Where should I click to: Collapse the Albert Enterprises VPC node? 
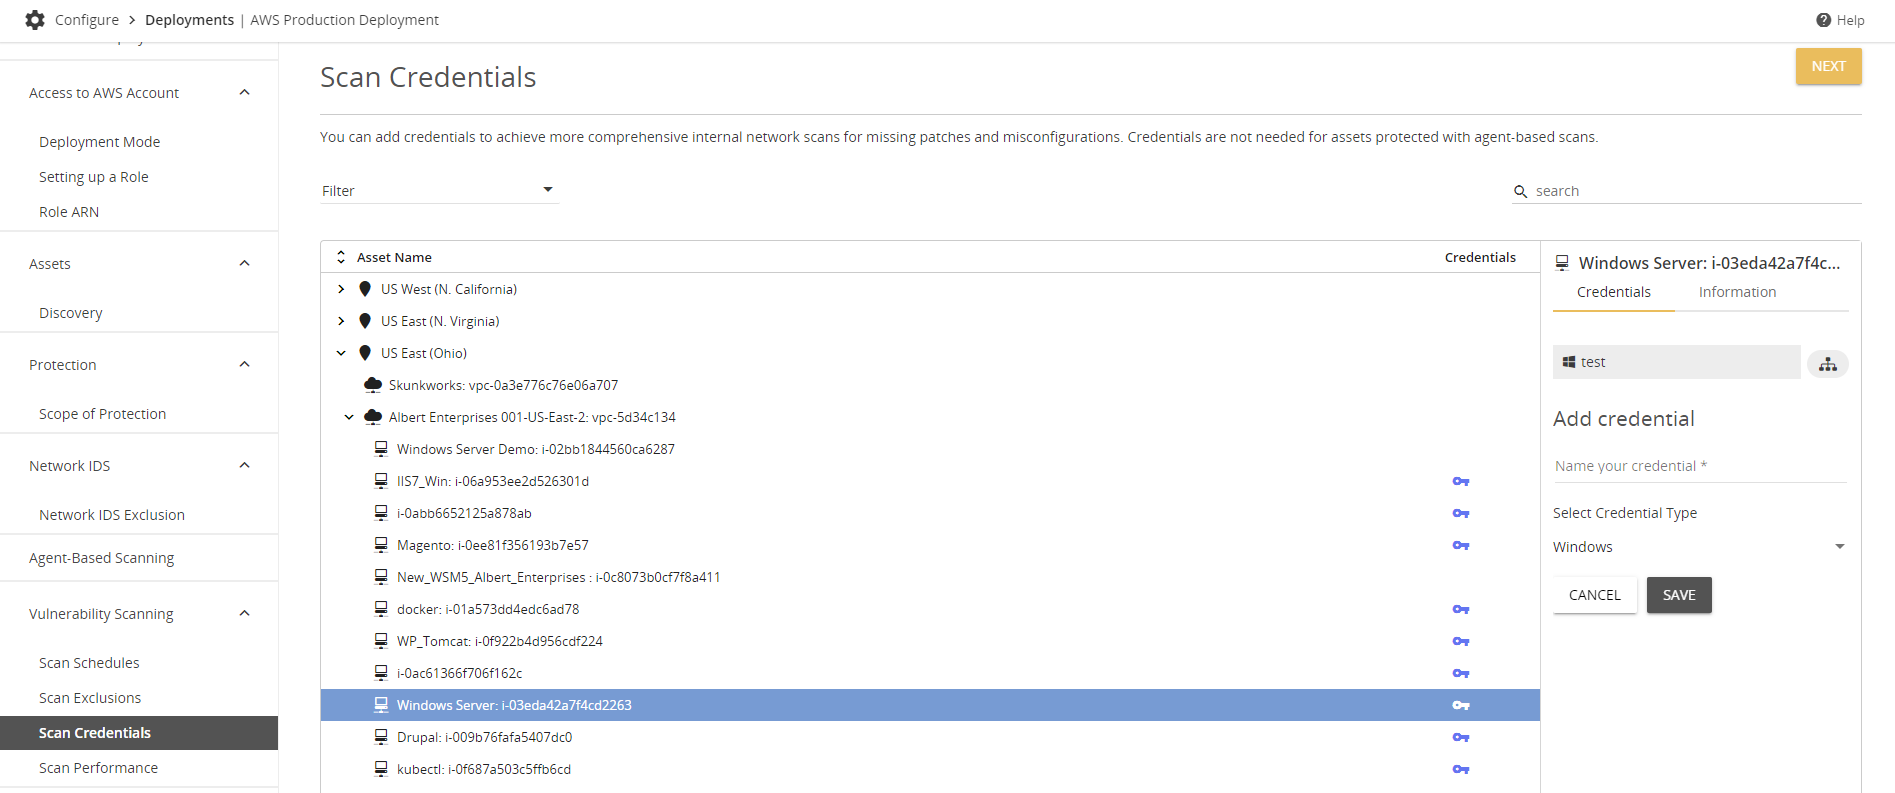pyautogui.click(x=349, y=417)
